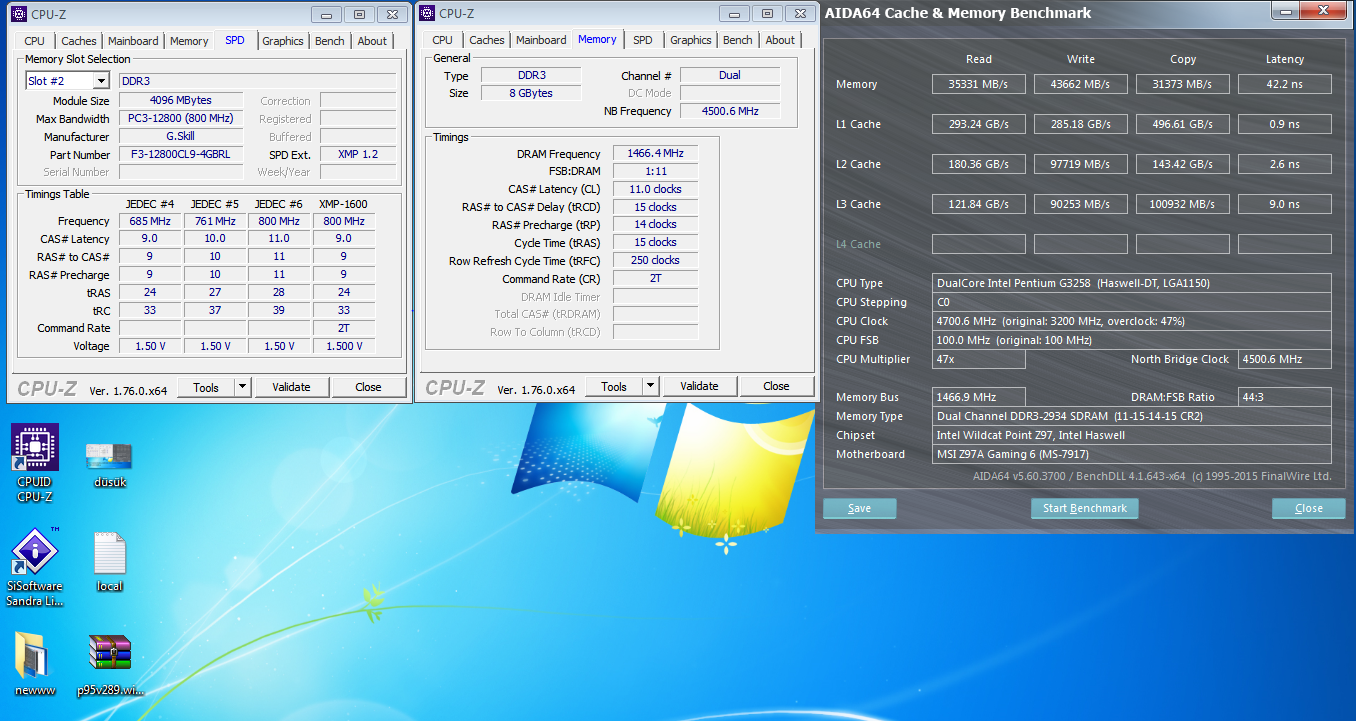Click Close button in SPD window
Image resolution: width=1356 pixels, height=721 pixels.
(x=368, y=387)
